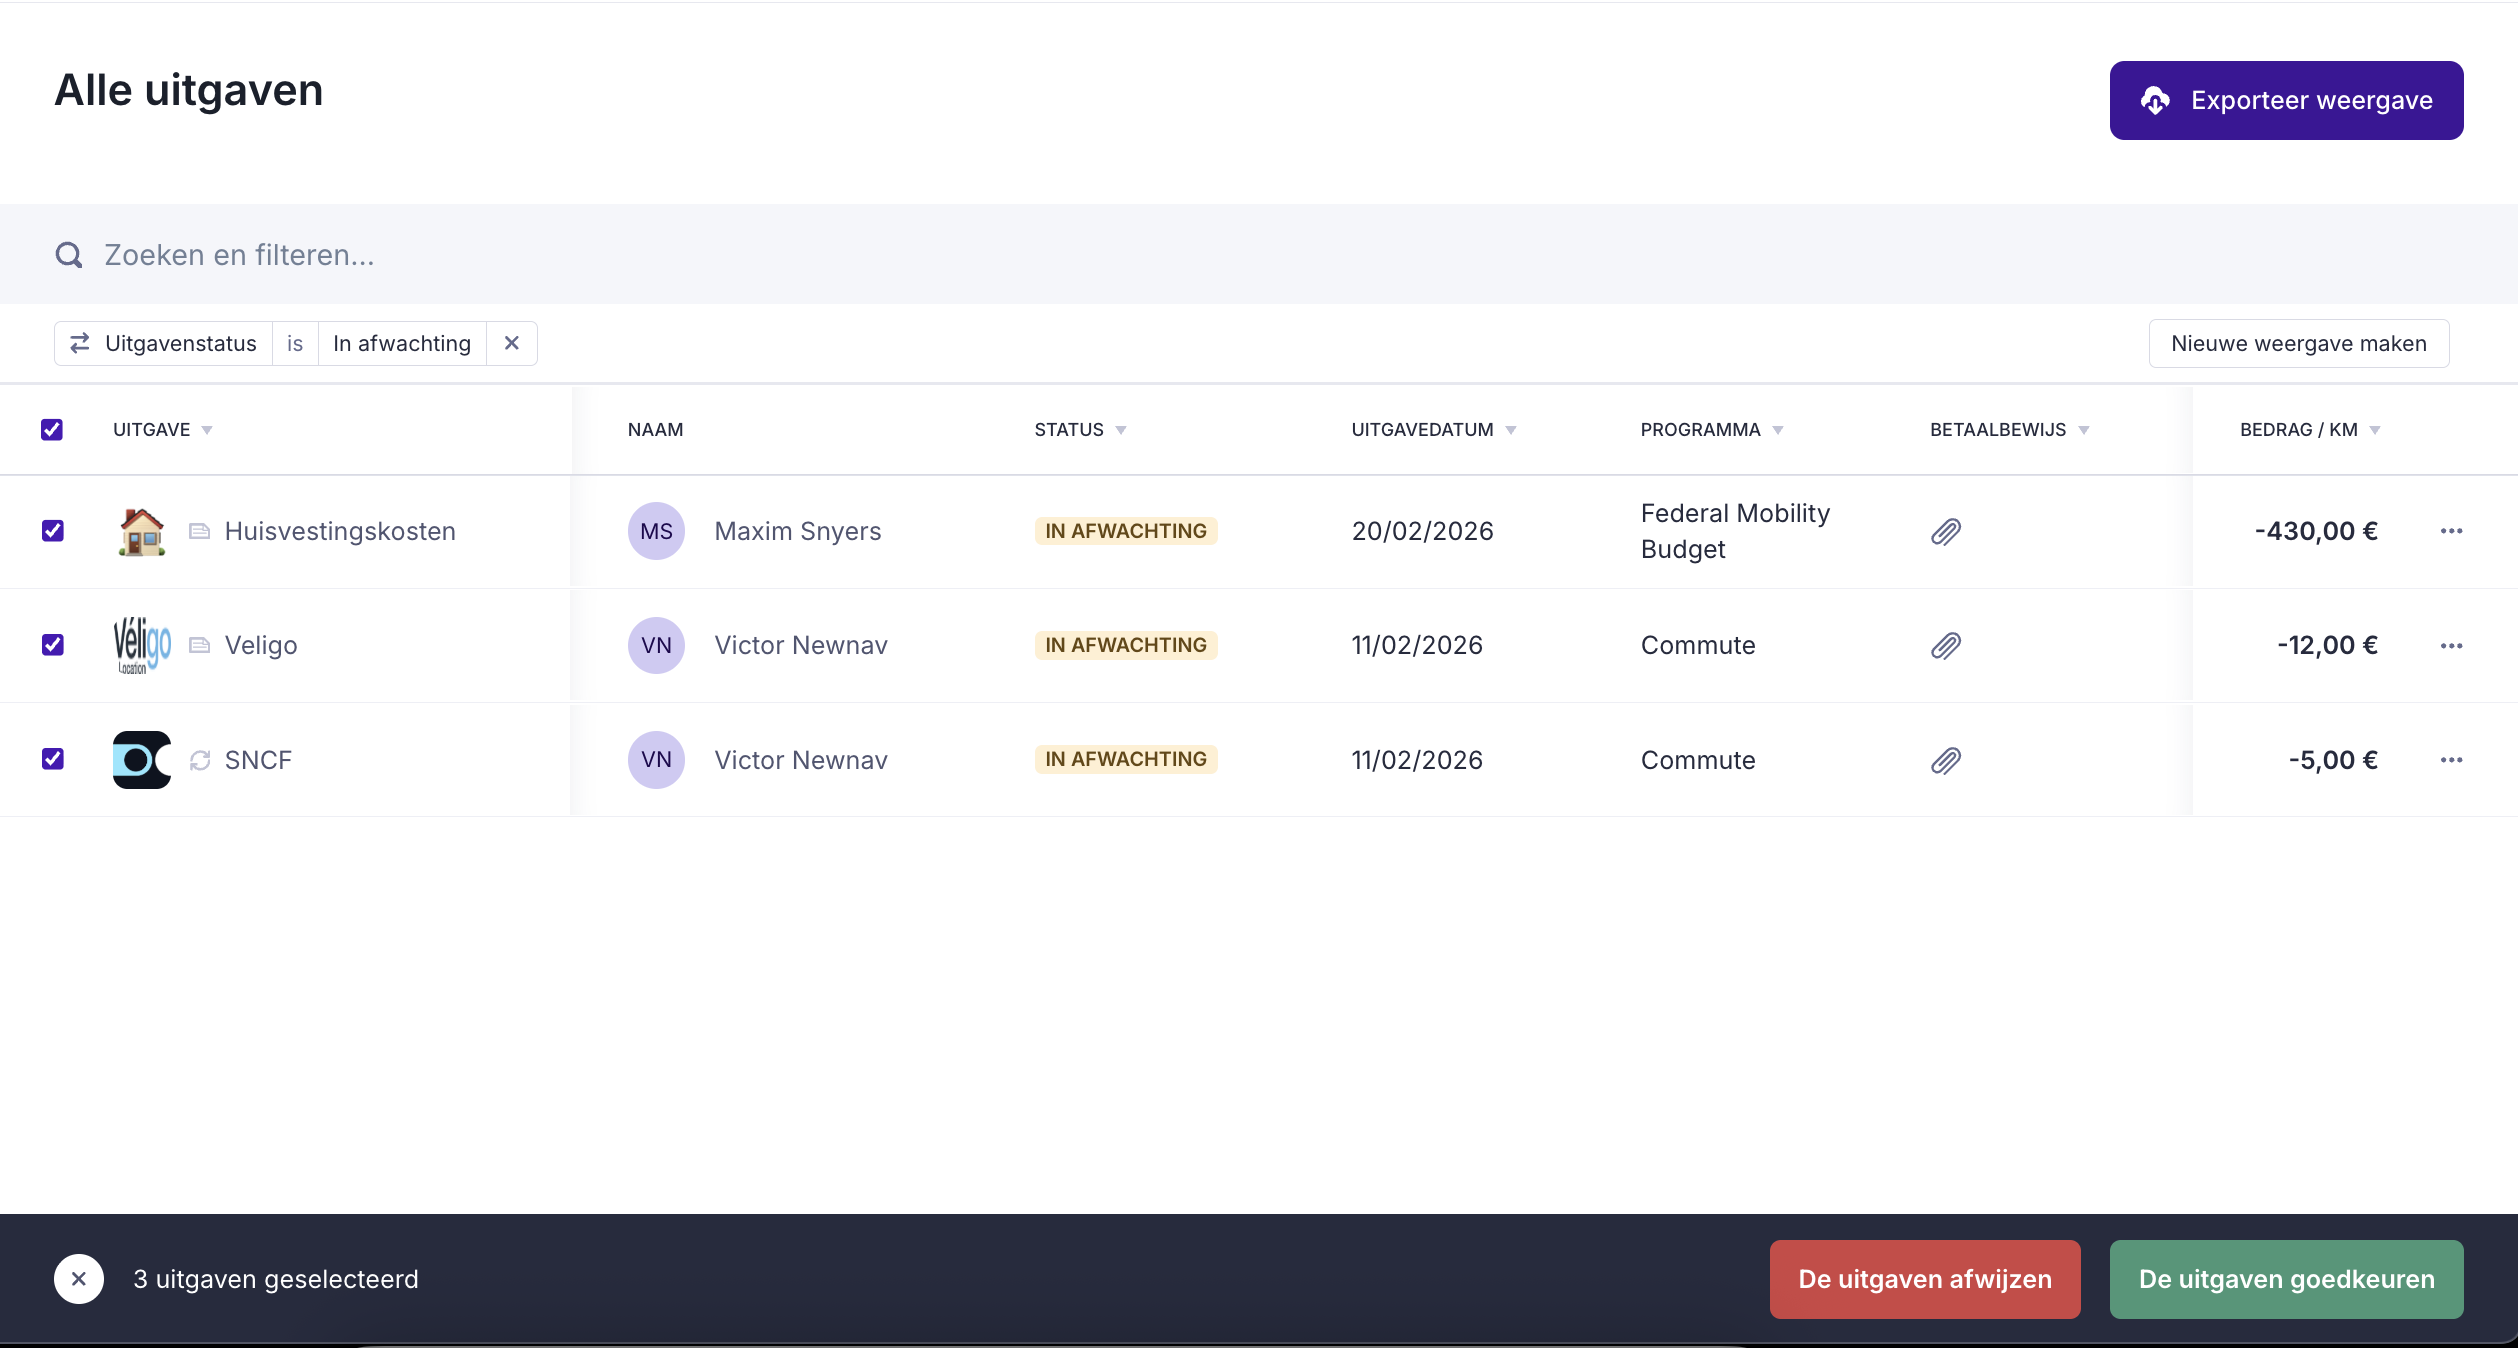This screenshot has width=2518, height=1348.
Task: Click the house icon for Huisvestingskosten
Action: (141, 531)
